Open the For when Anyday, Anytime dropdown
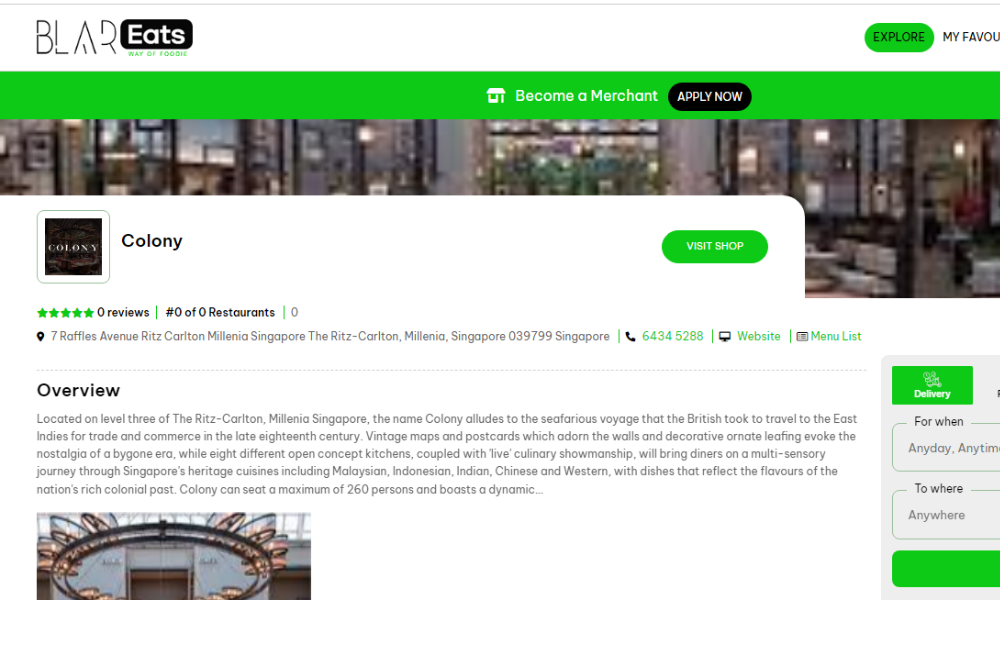 coord(946,447)
